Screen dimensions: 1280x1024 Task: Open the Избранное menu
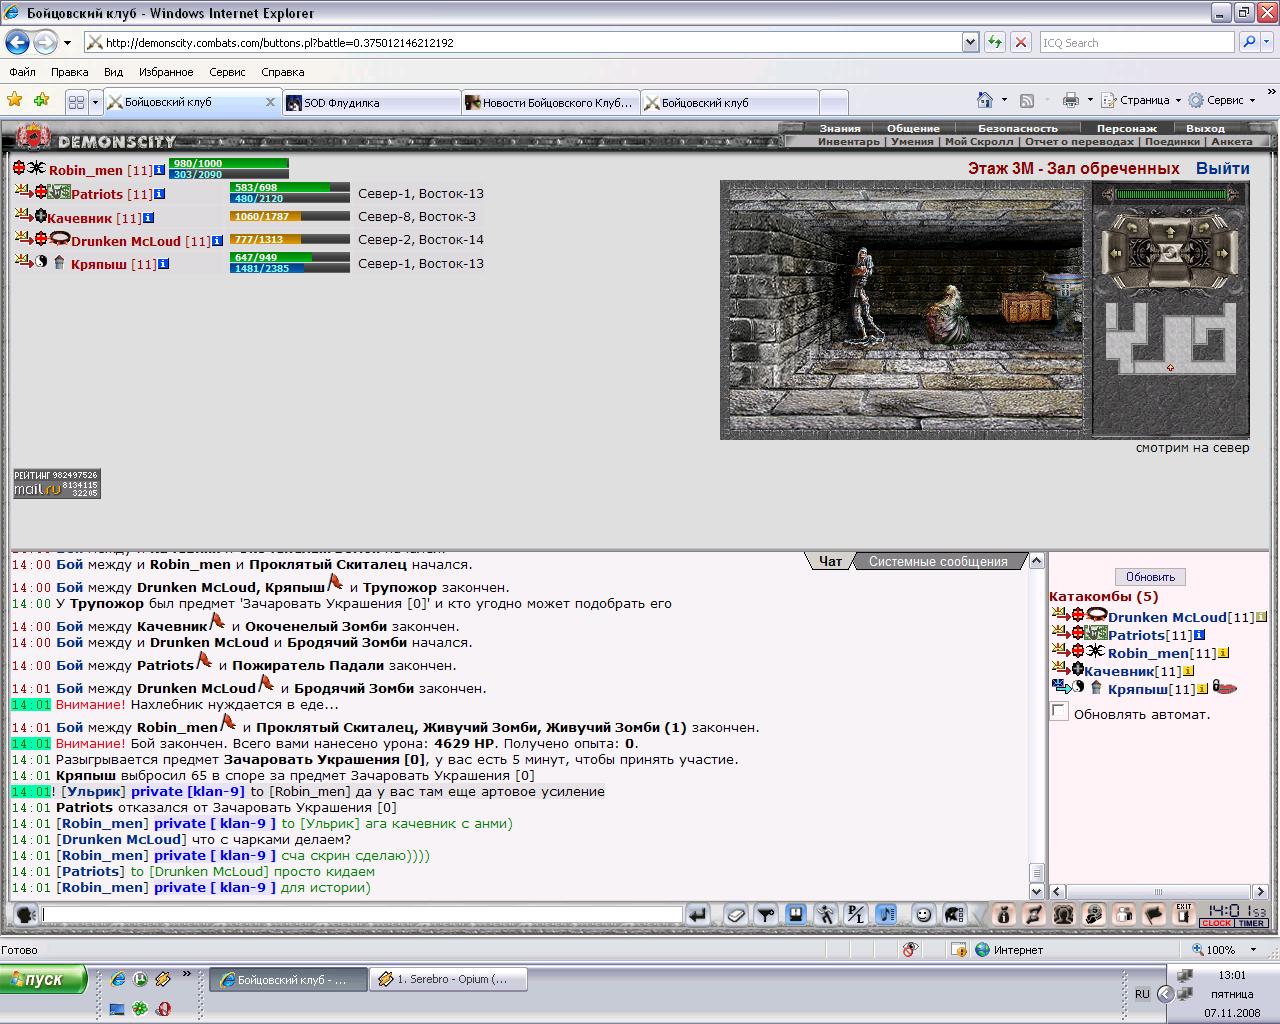coord(166,72)
